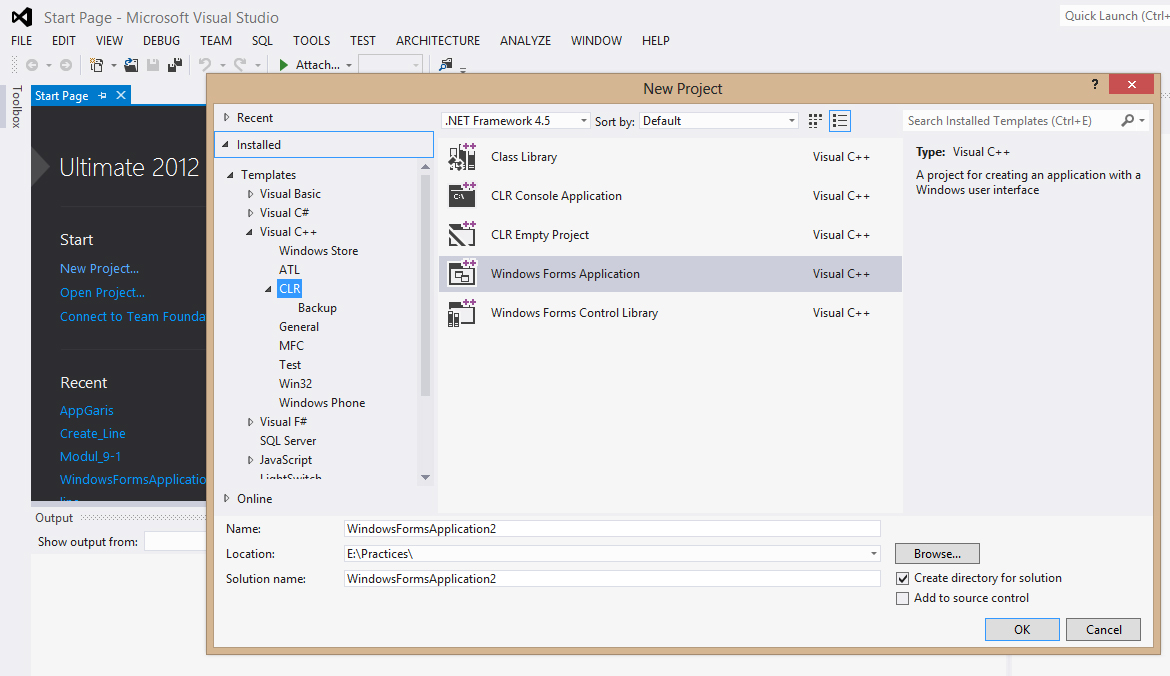Uncheck Create directory for solution

[x=902, y=578]
